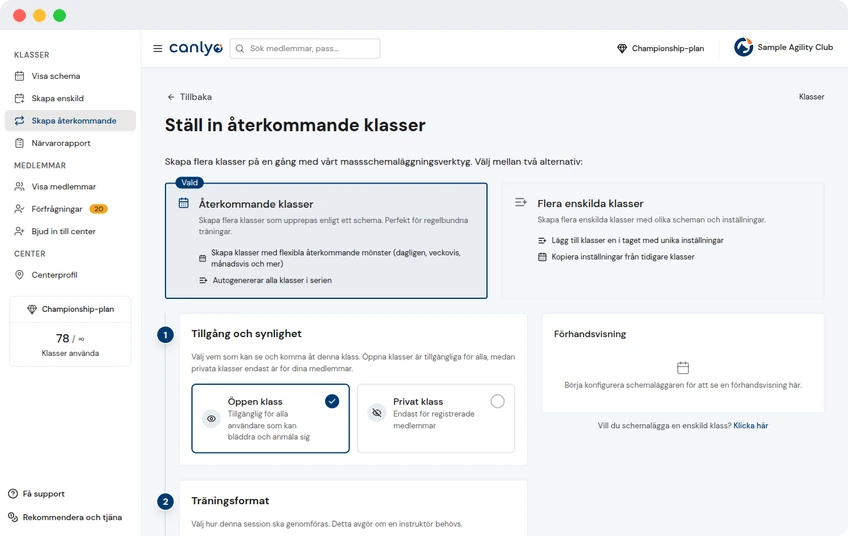848x536 pixels.
Task: Click the calendar icon in the Återkommande klasser card
Action: click(184, 203)
